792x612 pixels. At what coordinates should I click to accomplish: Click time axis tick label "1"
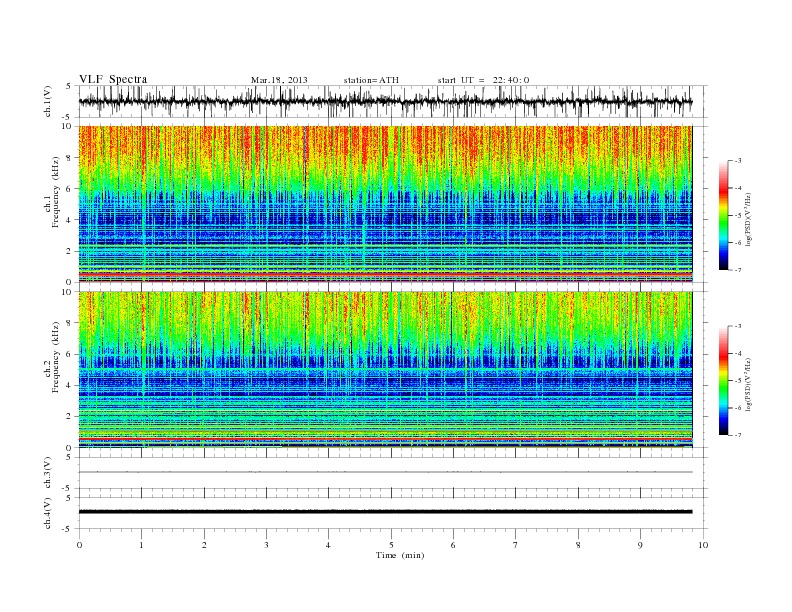[x=141, y=545]
